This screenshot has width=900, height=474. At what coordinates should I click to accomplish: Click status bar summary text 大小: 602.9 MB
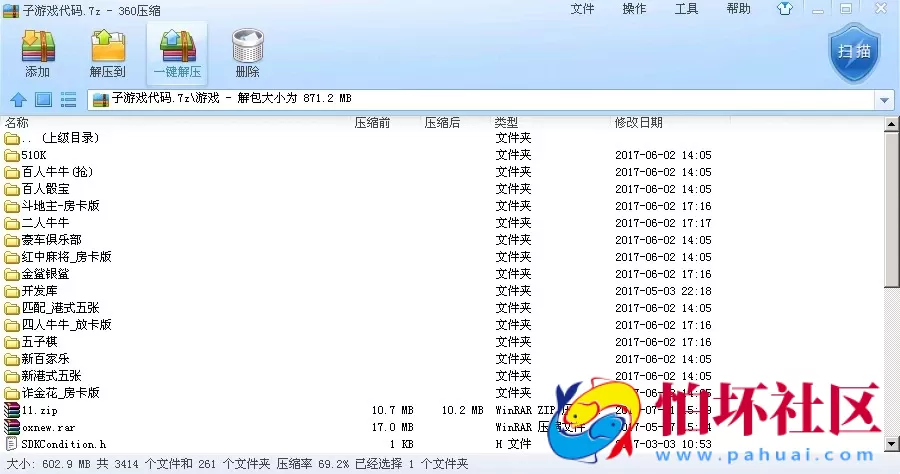coord(48,464)
